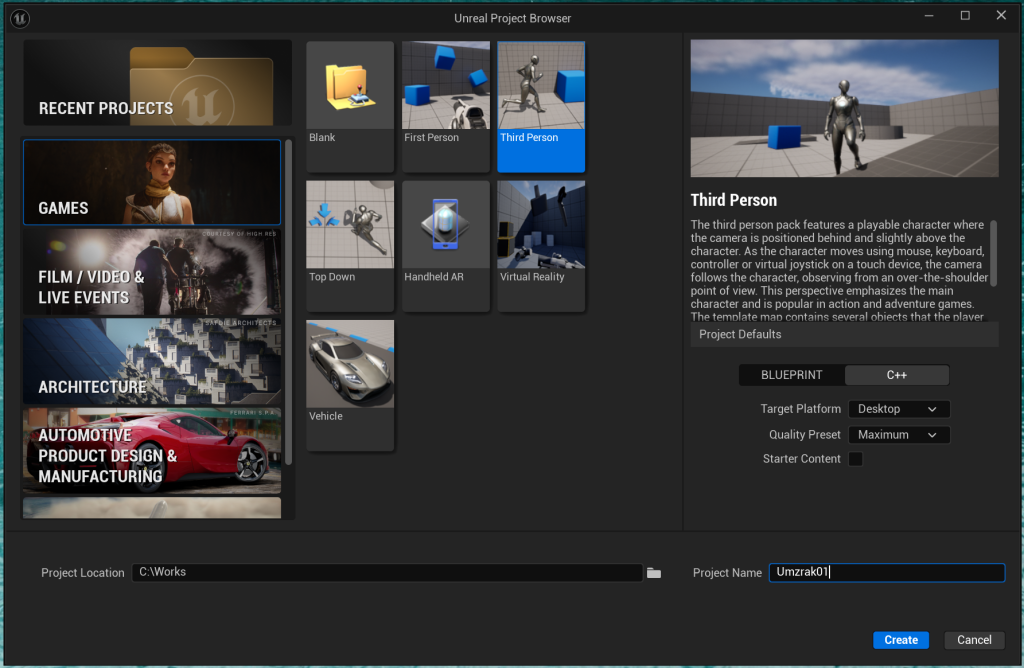The height and width of the screenshot is (668, 1024).
Task: Select Blueprint project type
Action: tap(792, 375)
